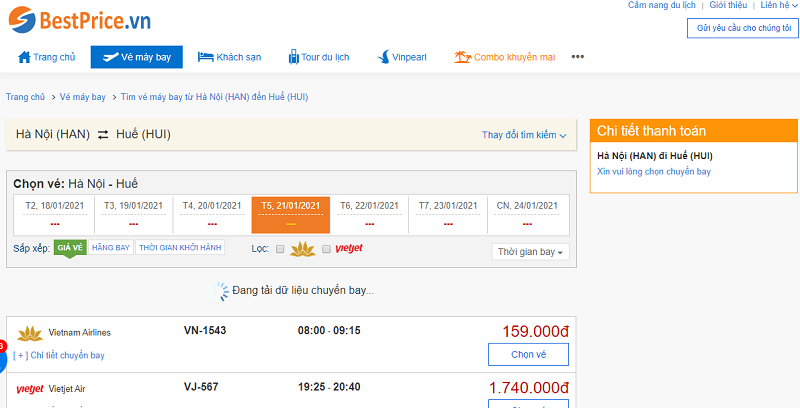Tick the Vietnam Airlines filter checkbox
This screenshot has width=800, height=408.
tap(280, 249)
